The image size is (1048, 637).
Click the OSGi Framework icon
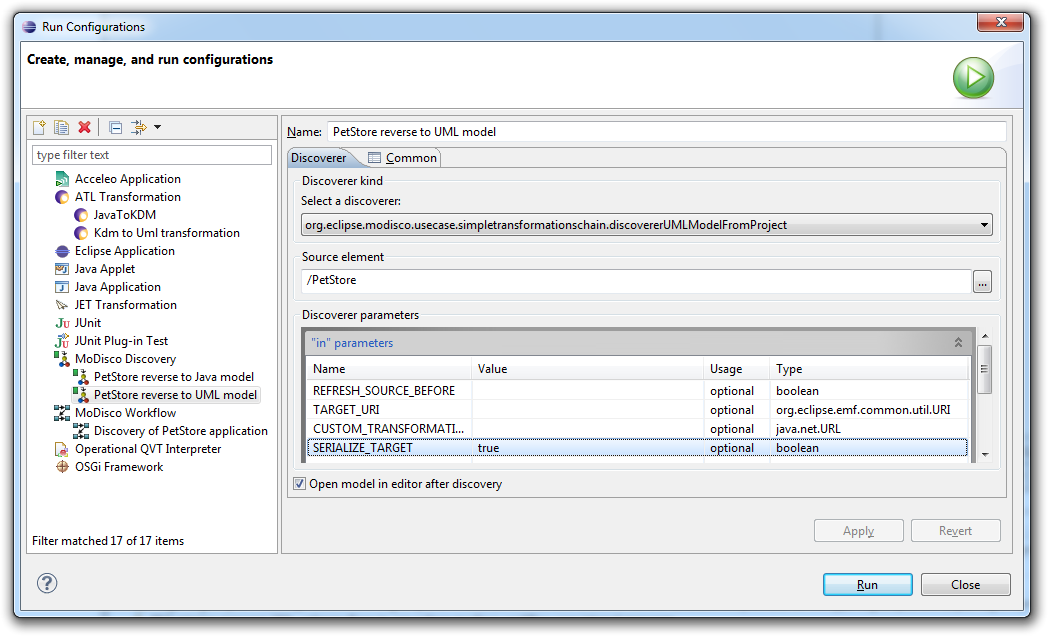pyautogui.click(x=62, y=467)
